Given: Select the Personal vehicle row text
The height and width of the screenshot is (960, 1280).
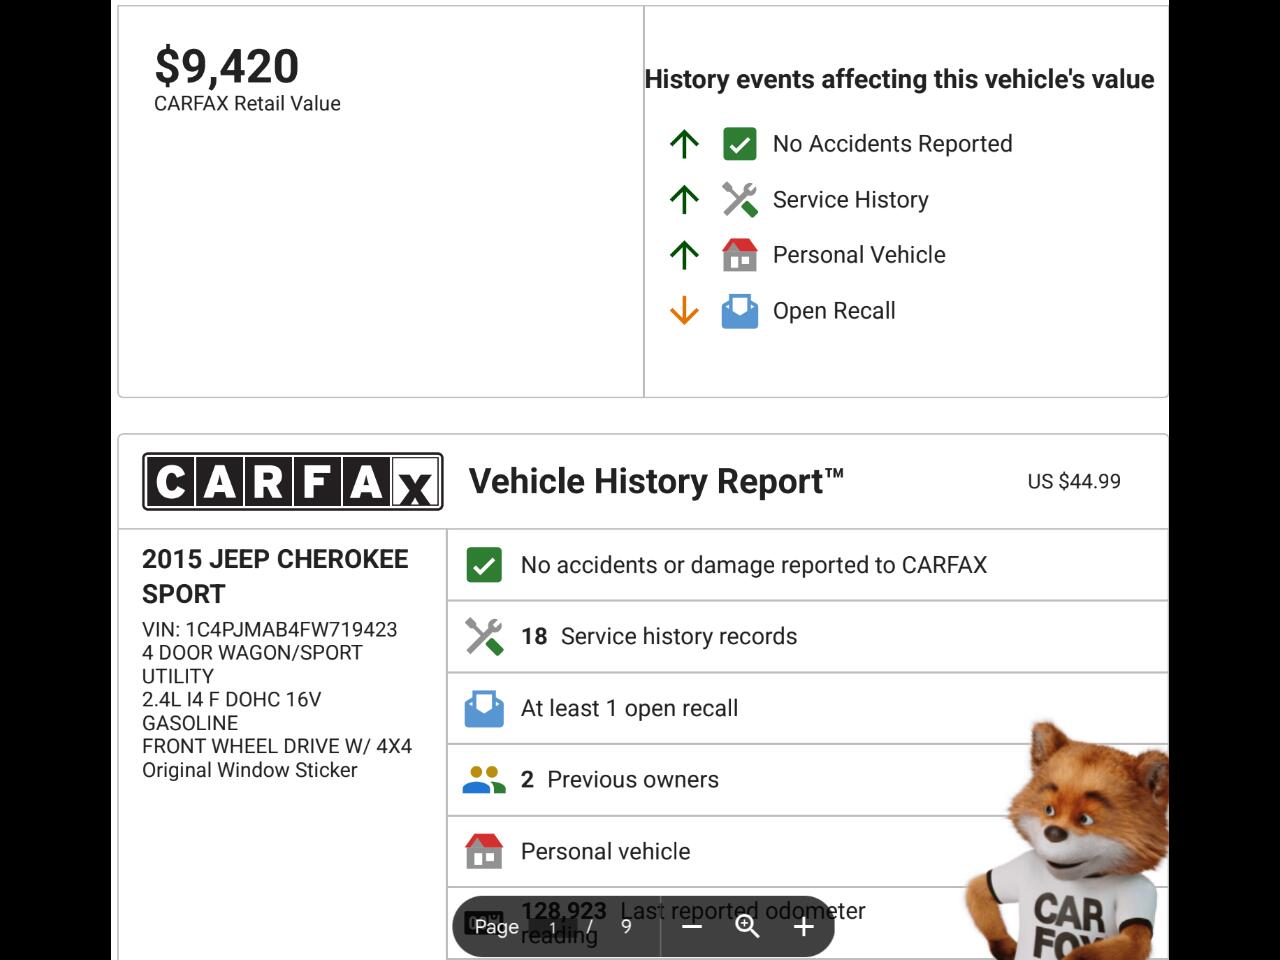Looking at the screenshot, I should (606, 852).
